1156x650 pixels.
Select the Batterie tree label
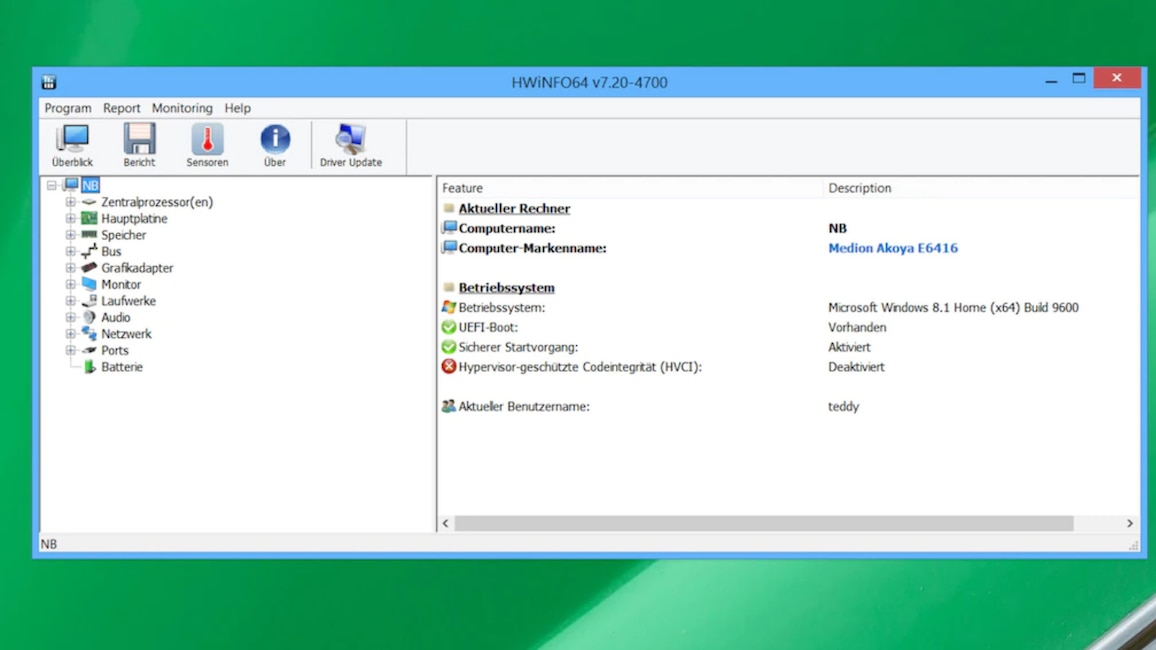[x=122, y=367]
